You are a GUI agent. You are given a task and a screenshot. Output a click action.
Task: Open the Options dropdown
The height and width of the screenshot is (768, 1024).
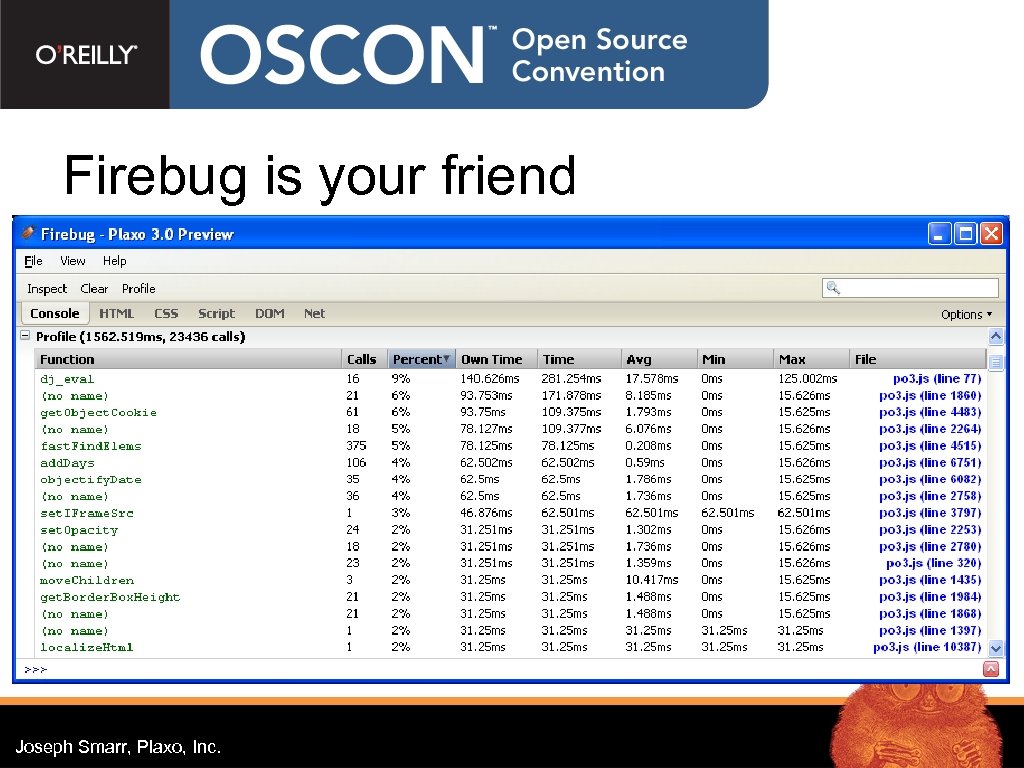[965, 313]
